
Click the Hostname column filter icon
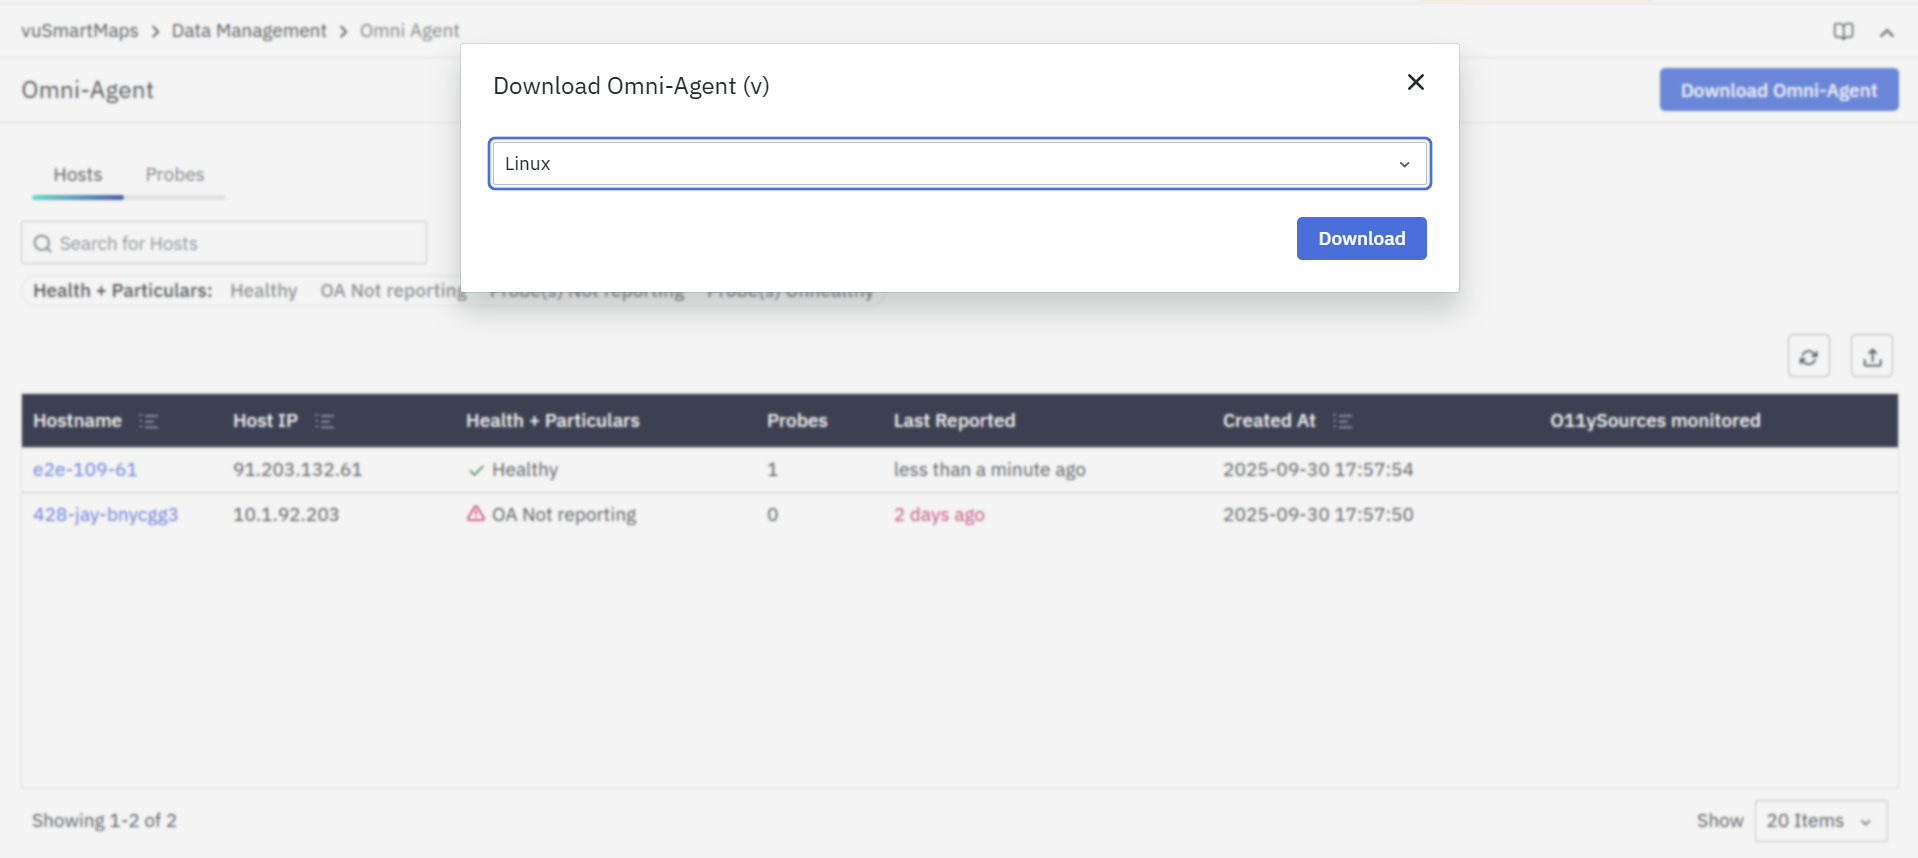(x=149, y=421)
